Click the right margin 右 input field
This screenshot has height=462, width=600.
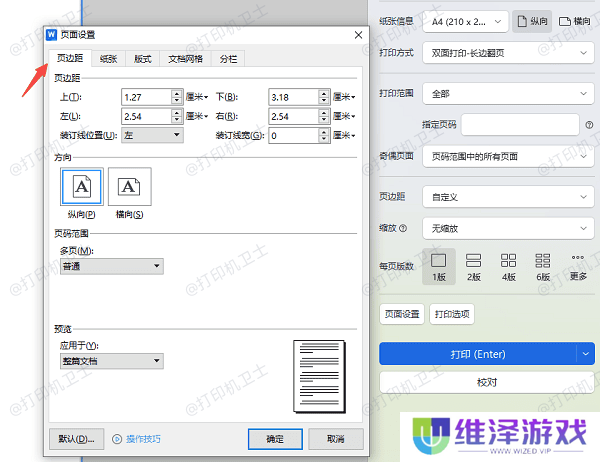(293, 116)
